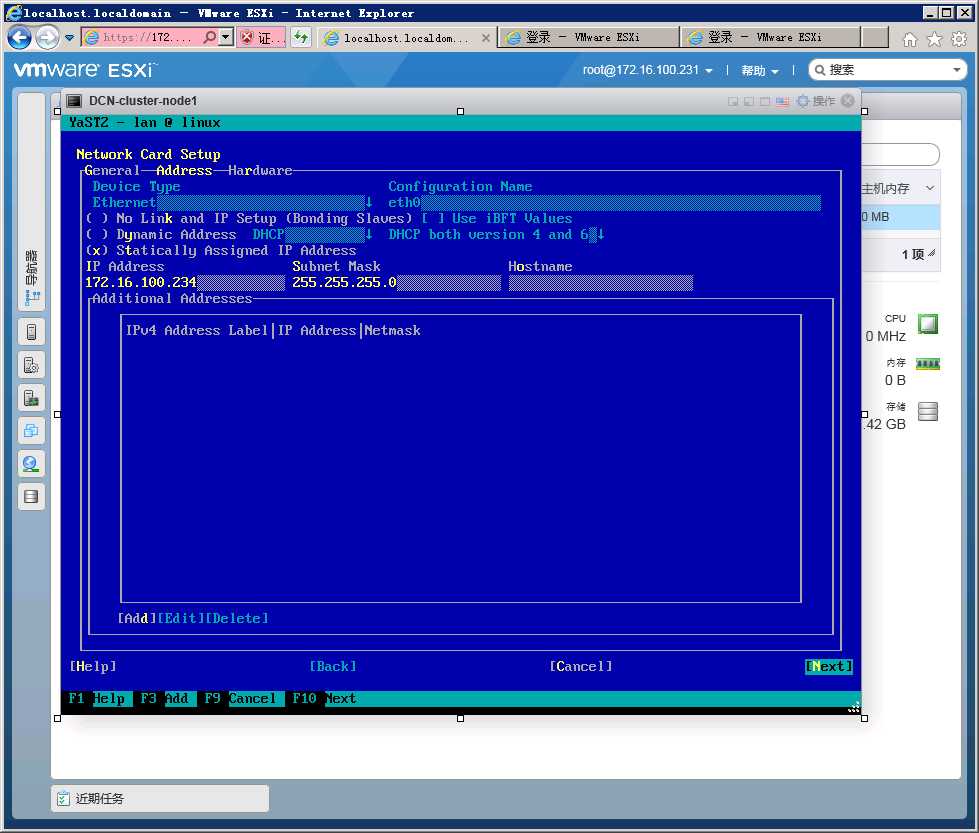Click the browser Home icon
Screen dimensions: 979x833
910,39
